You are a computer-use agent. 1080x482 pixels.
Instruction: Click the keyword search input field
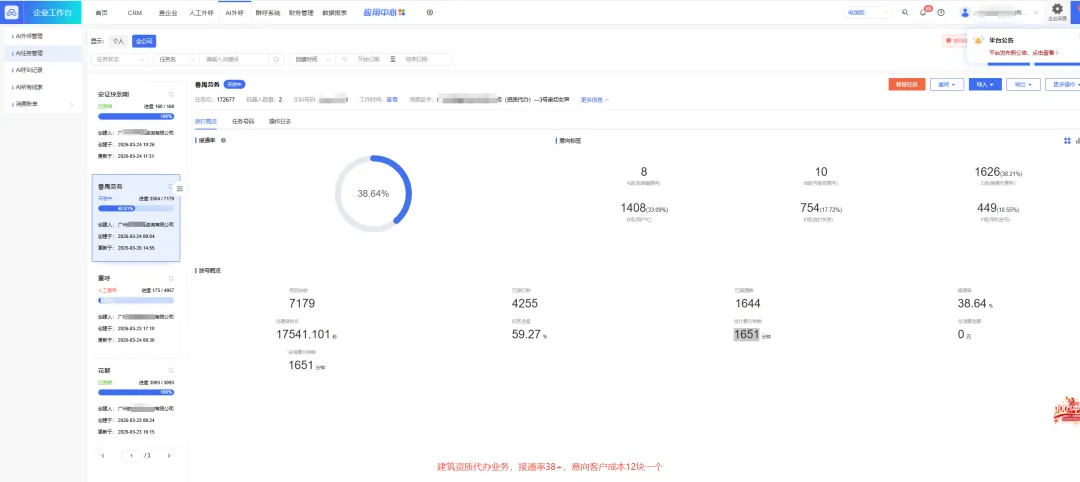click(234, 59)
